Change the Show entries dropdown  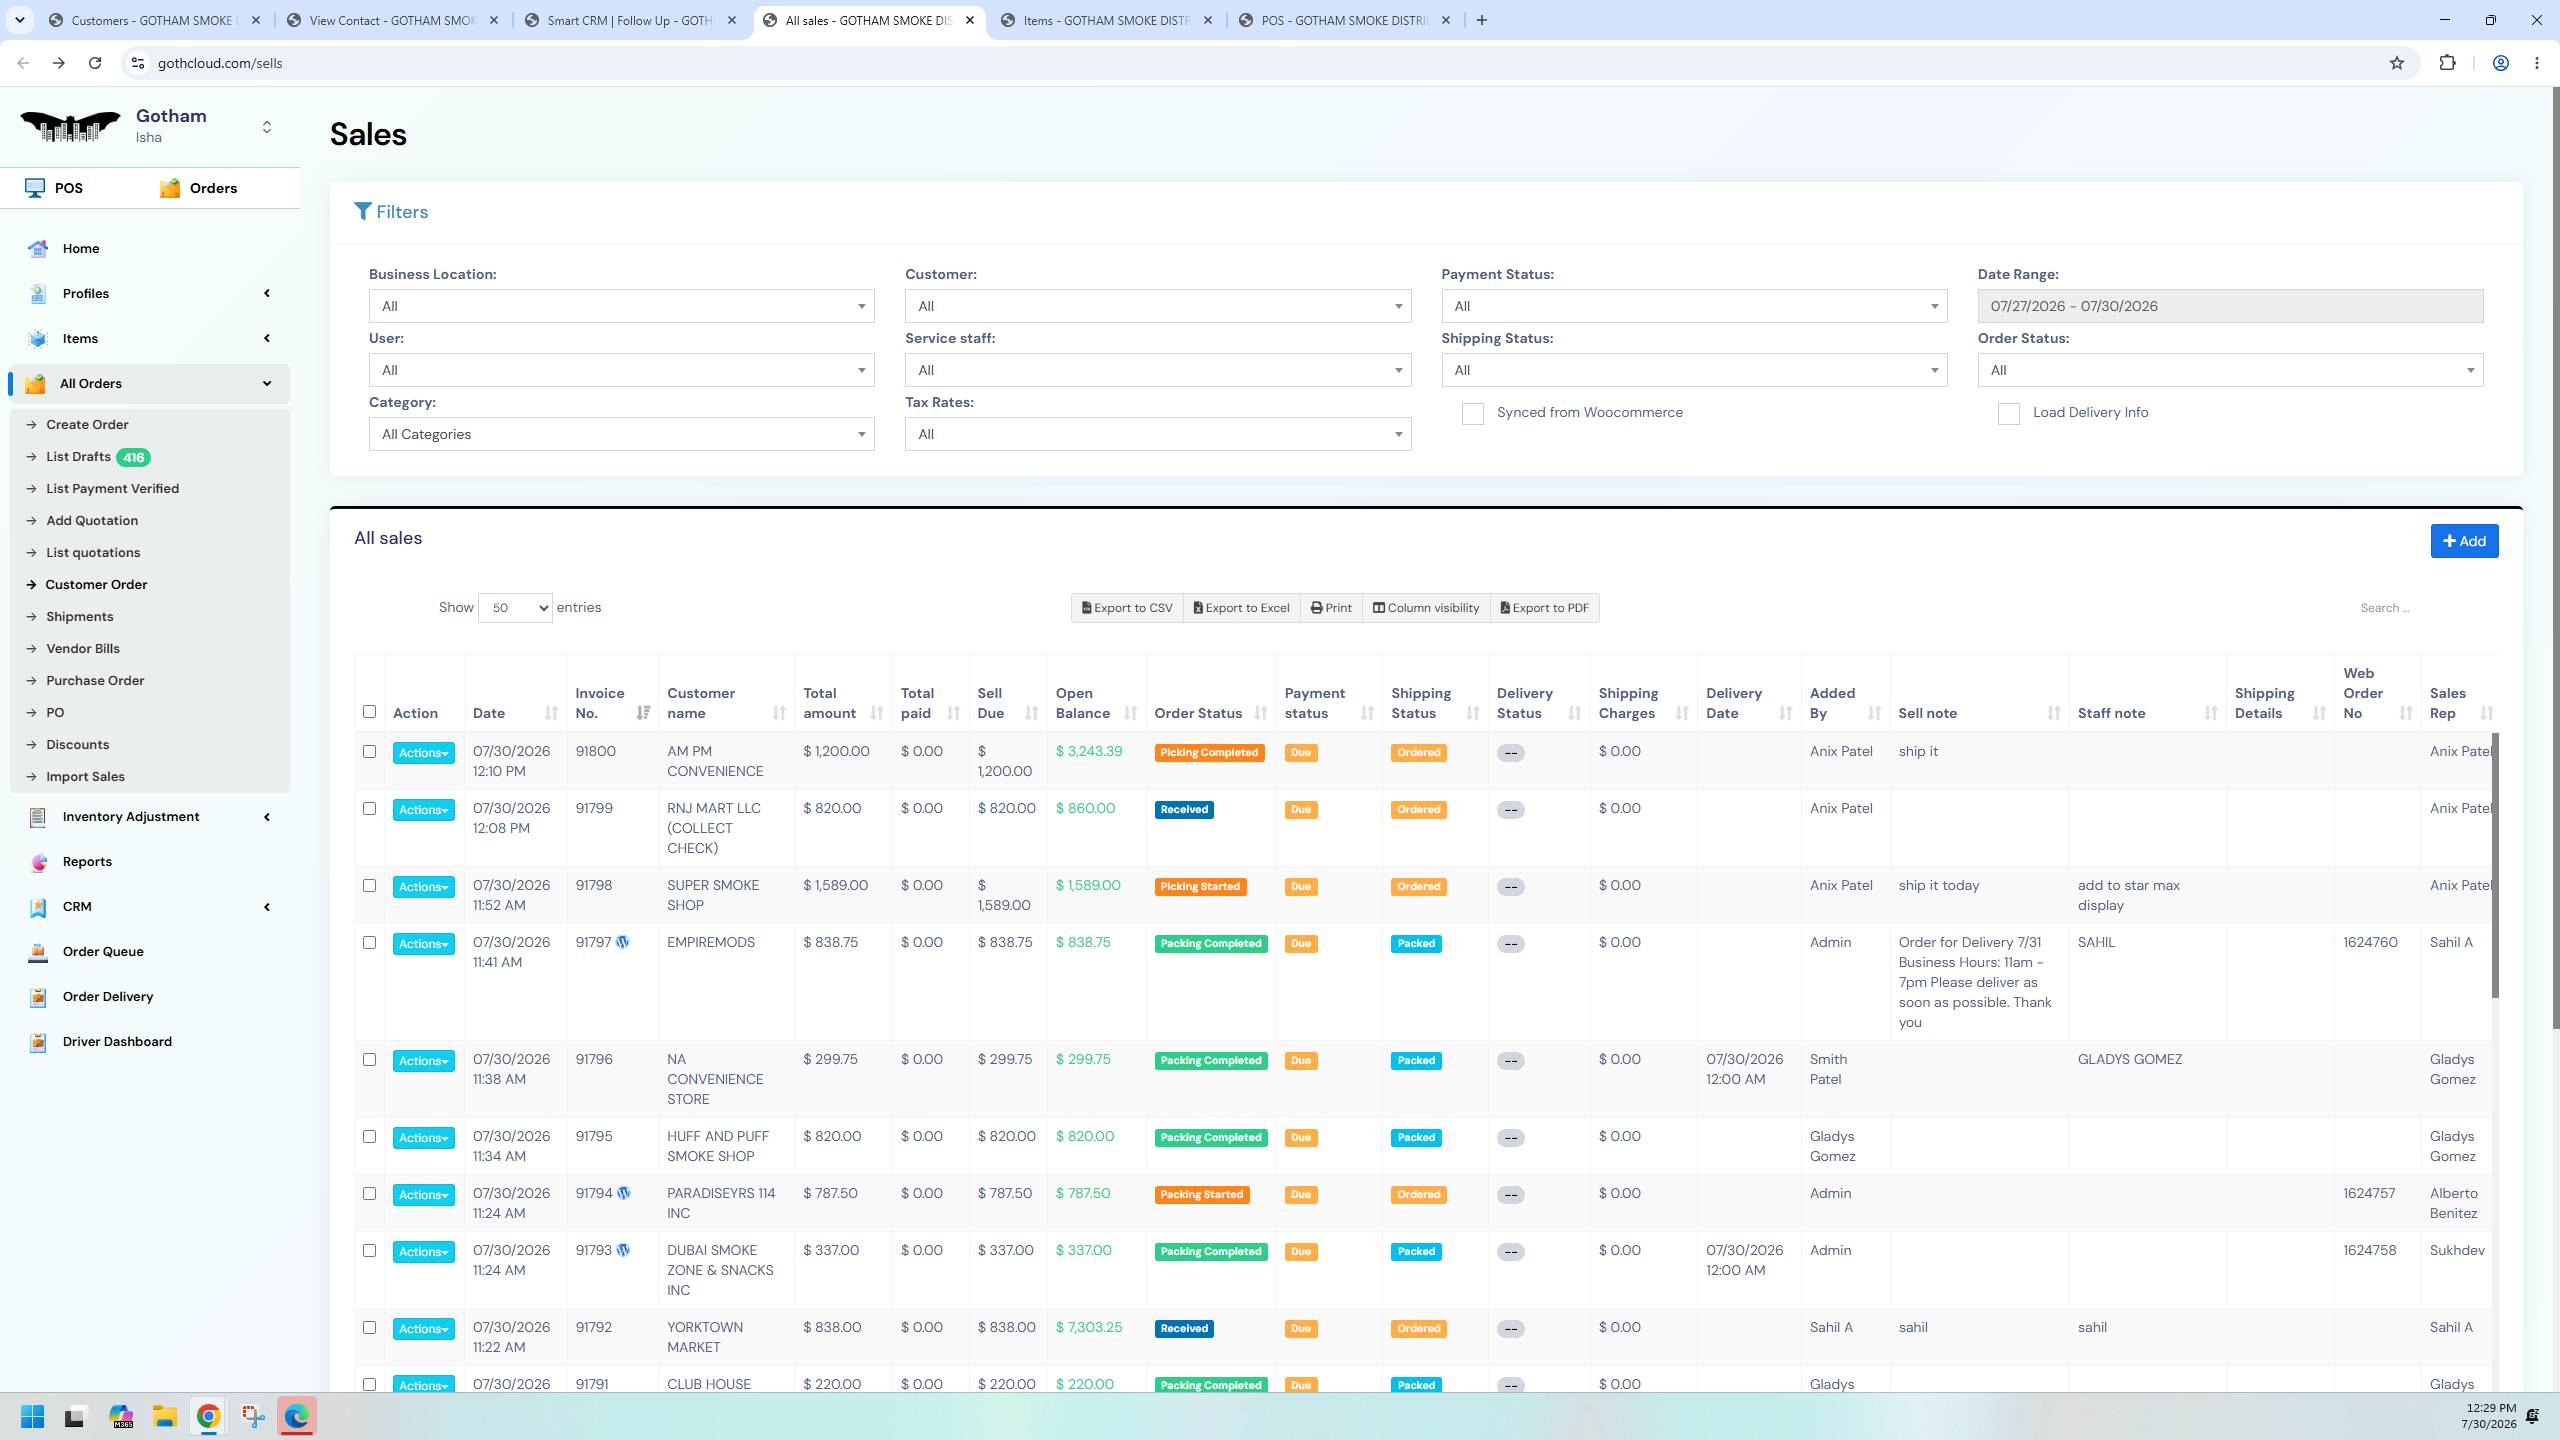click(x=515, y=608)
